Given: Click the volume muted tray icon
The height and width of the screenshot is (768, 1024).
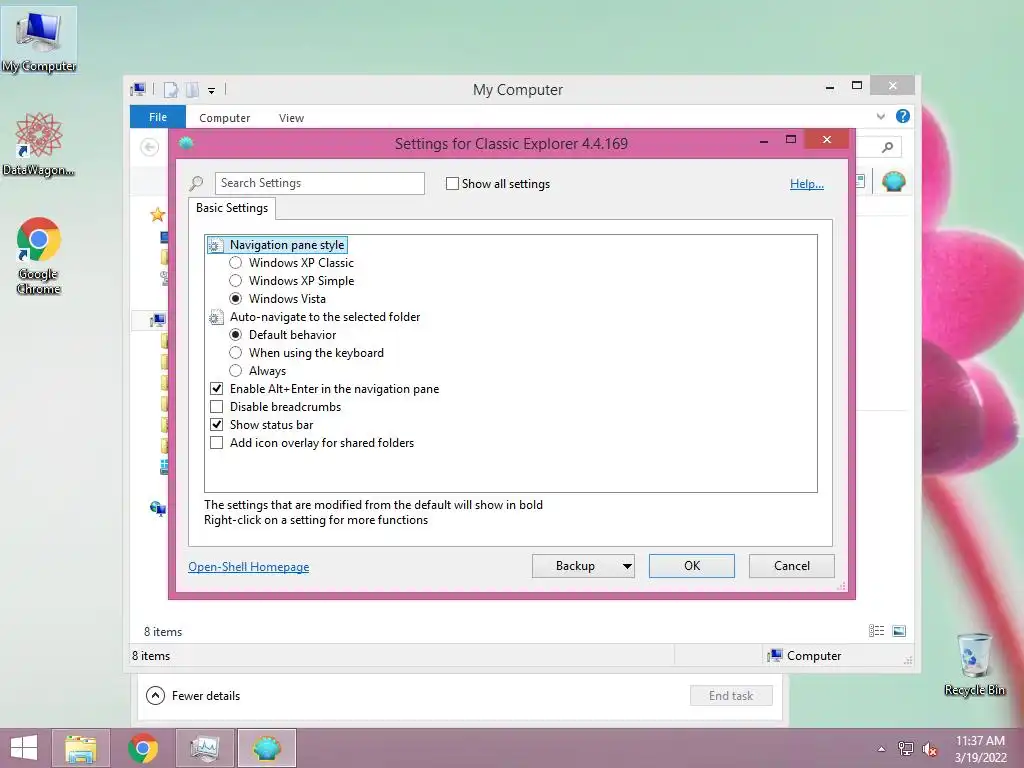Looking at the screenshot, I should coord(930,749).
